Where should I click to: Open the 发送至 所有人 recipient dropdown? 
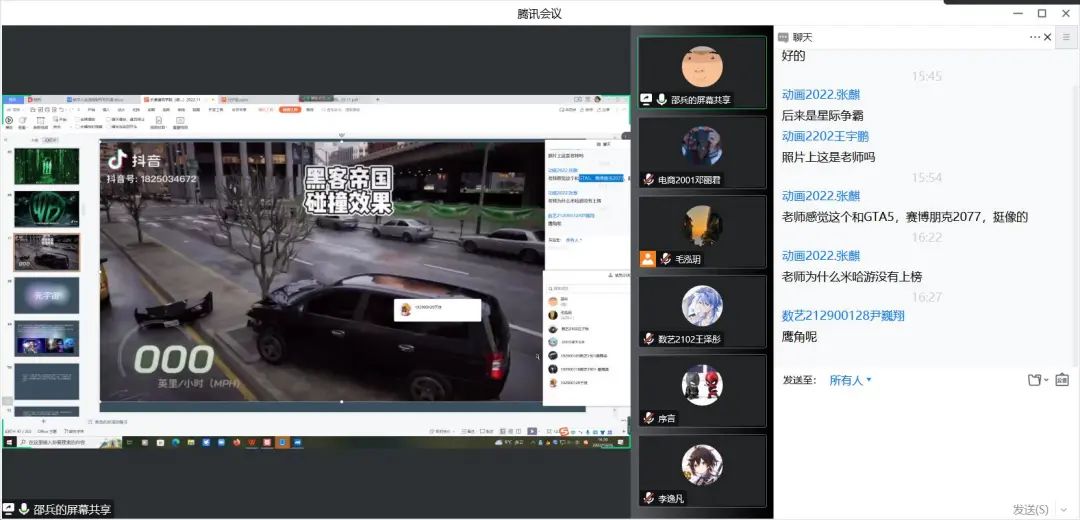[x=851, y=380]
